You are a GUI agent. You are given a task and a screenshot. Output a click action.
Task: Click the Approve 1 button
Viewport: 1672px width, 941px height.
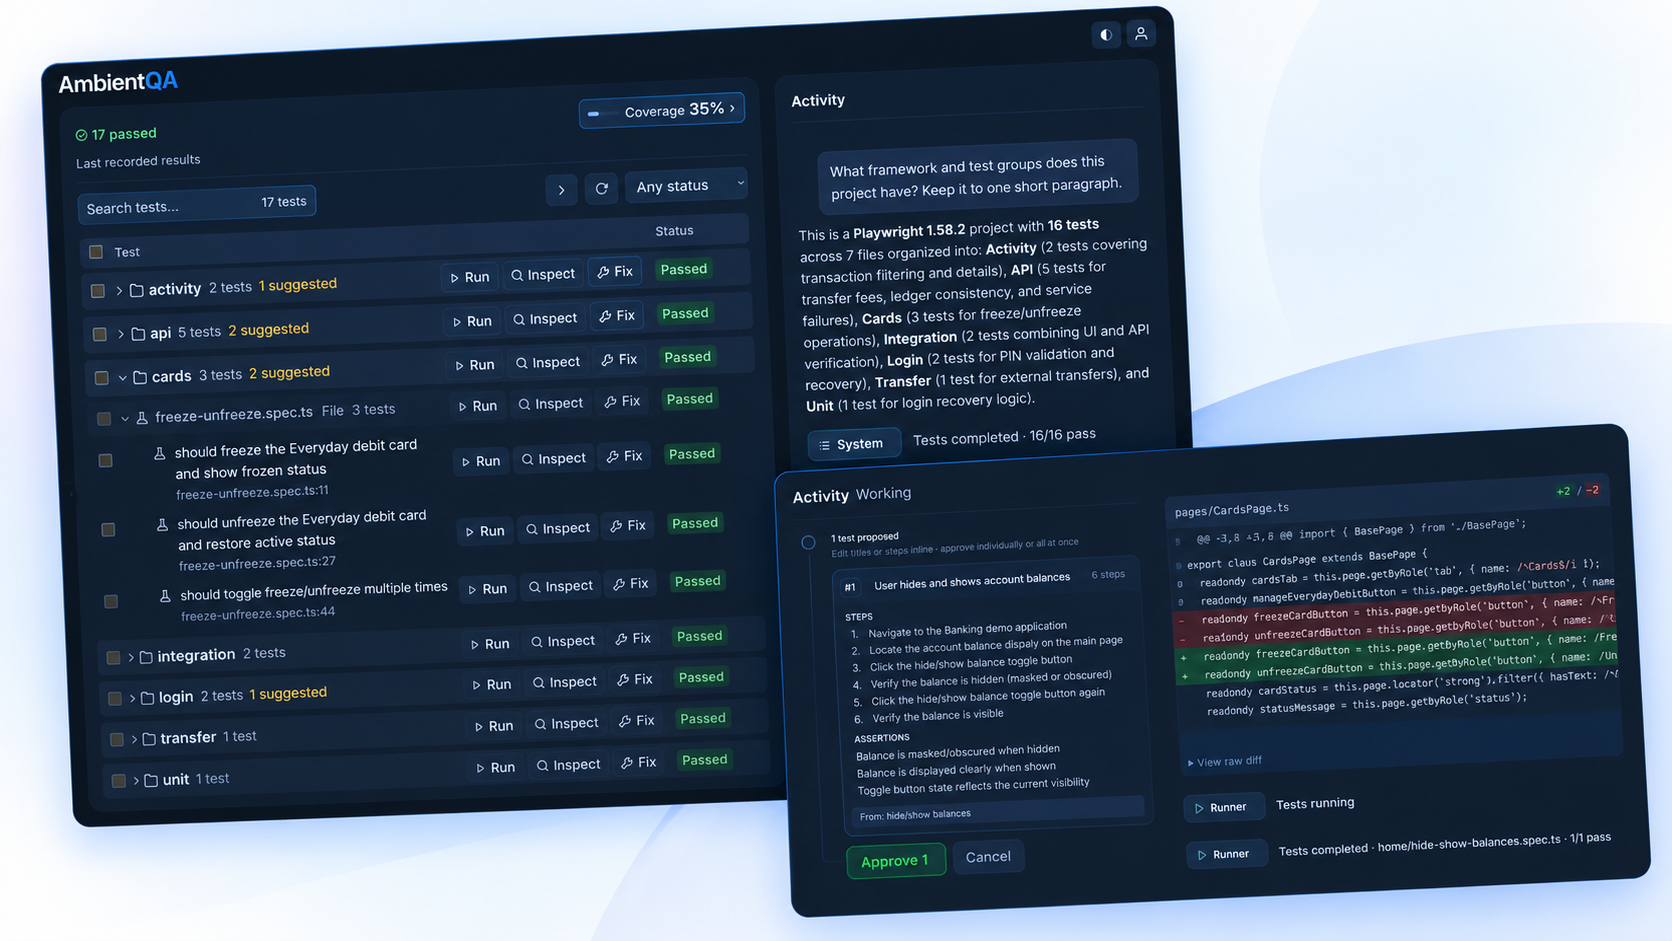pyautogui.click(x=895, y=860)
